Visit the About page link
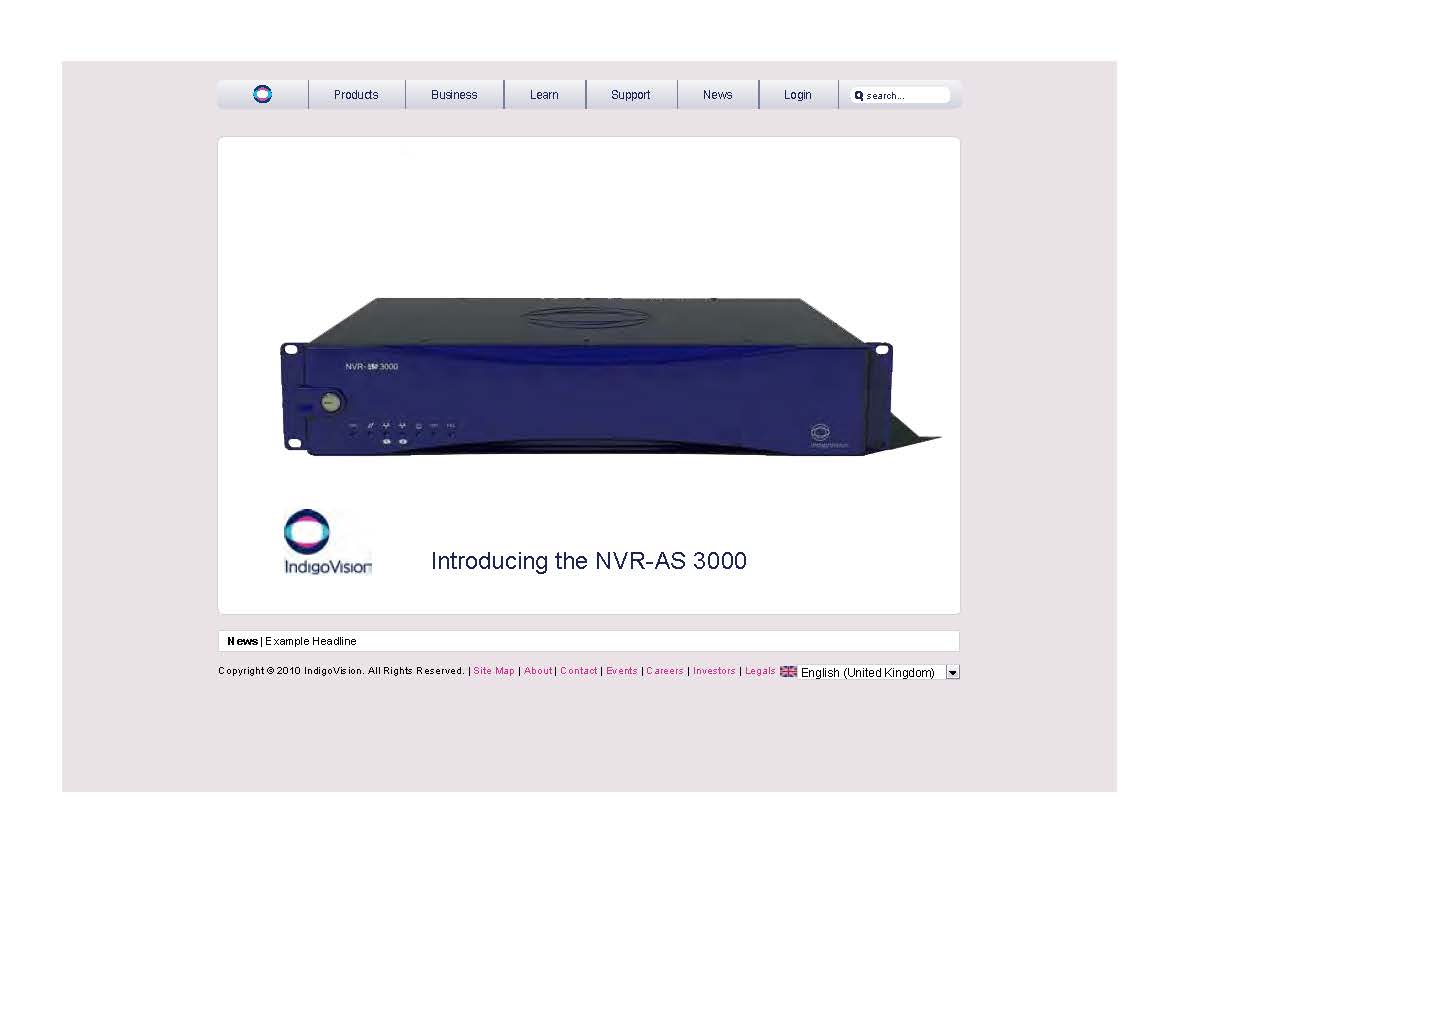Image resolution: width=1450 pixels, height=1026 pixels. (x=538, y=671)
